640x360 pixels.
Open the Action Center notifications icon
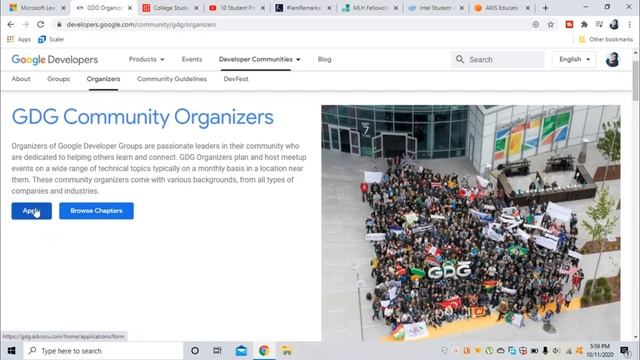click(x=625, y=351)
